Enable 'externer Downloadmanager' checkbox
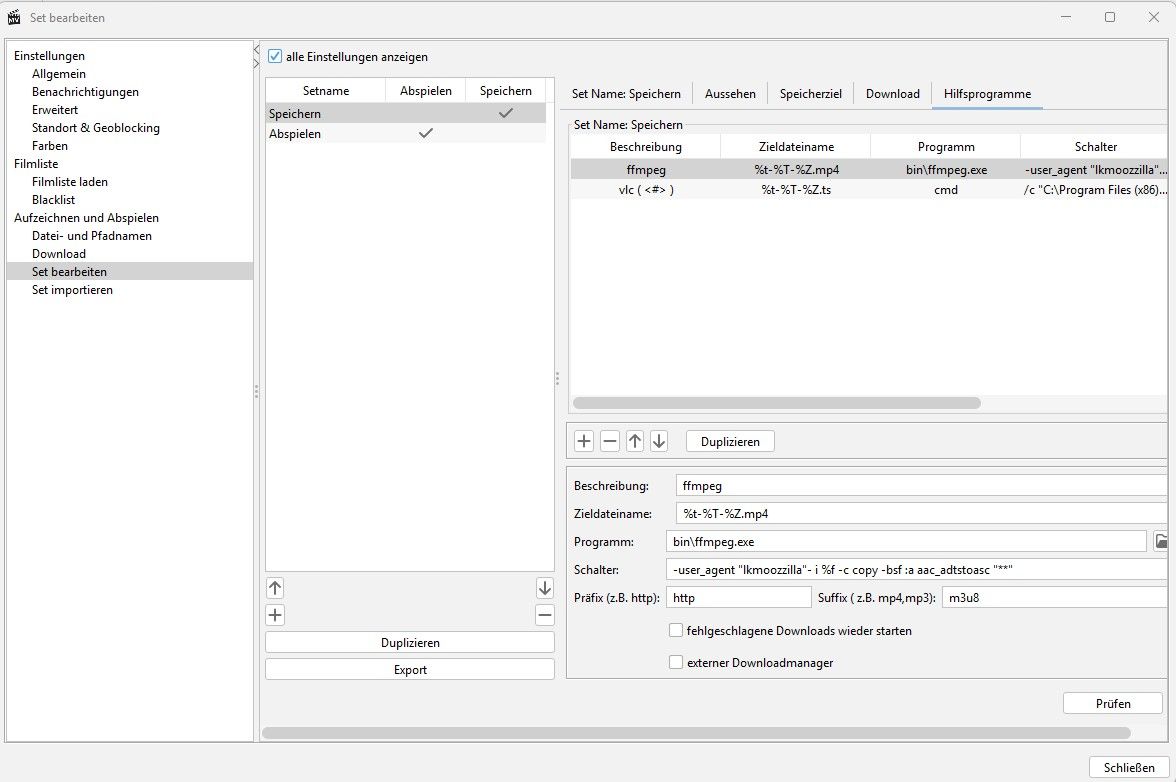 tap(676, 662)
